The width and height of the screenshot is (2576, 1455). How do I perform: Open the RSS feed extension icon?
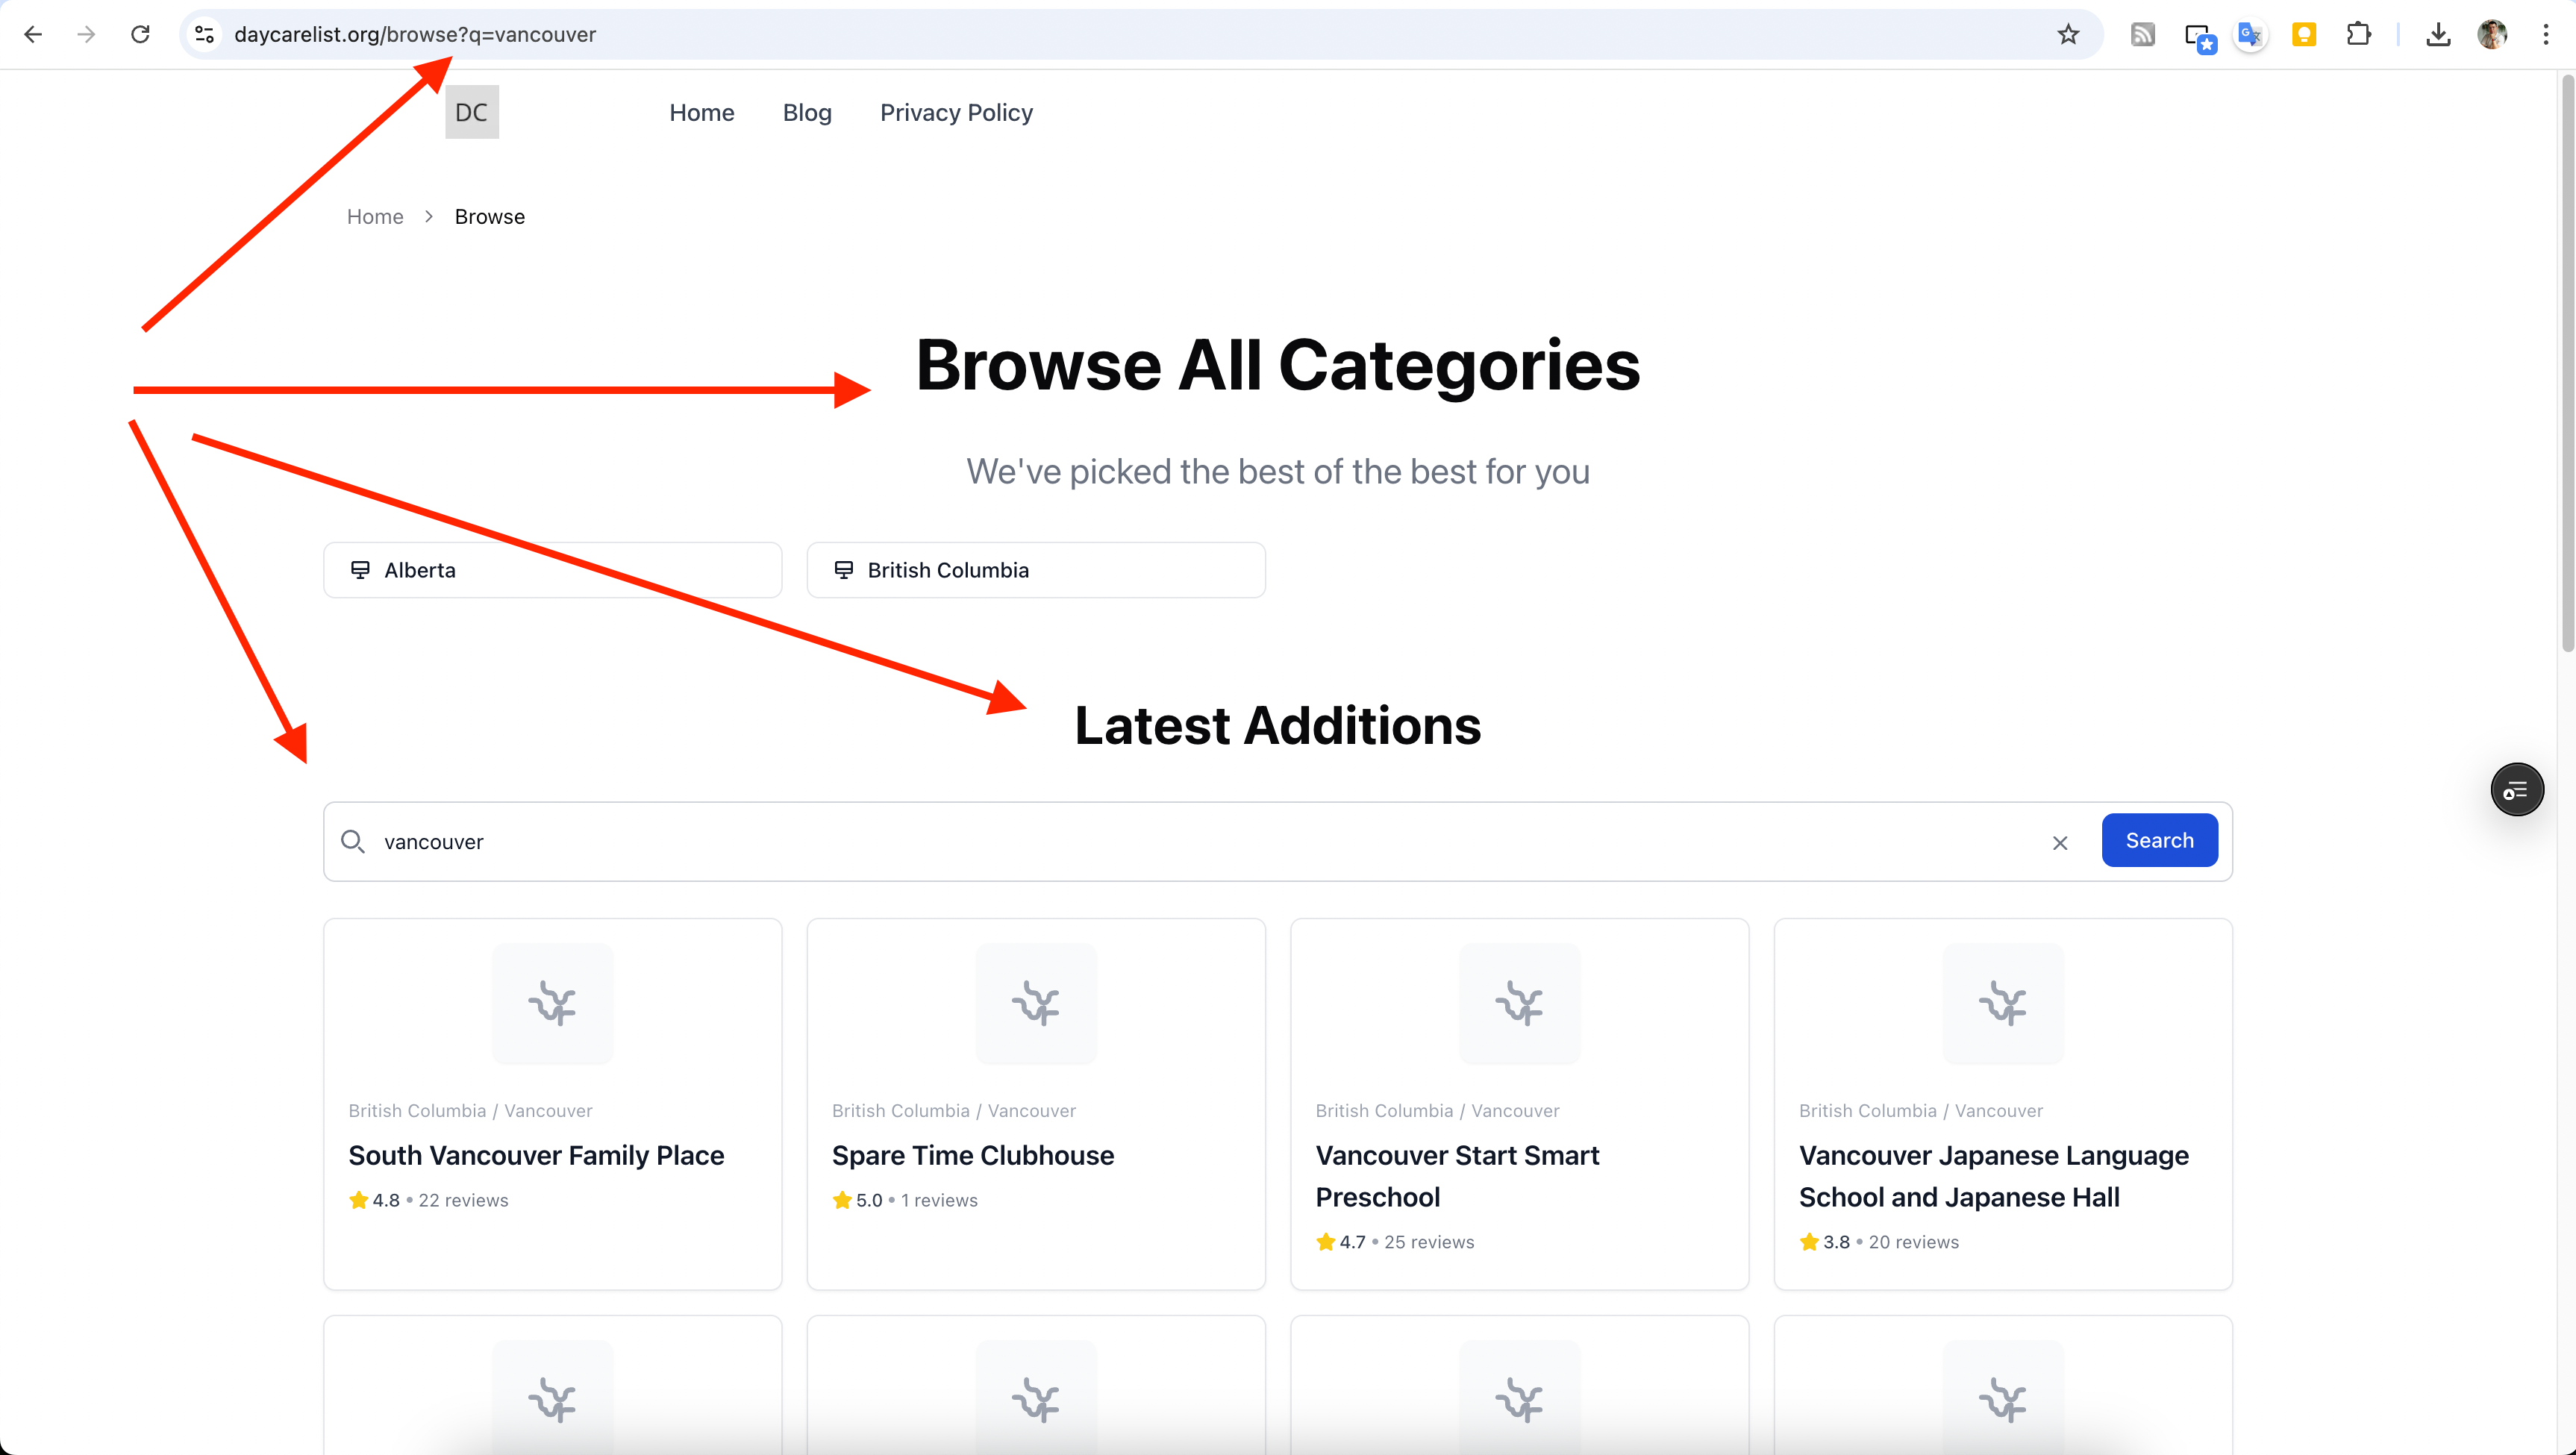(2142, 34)
